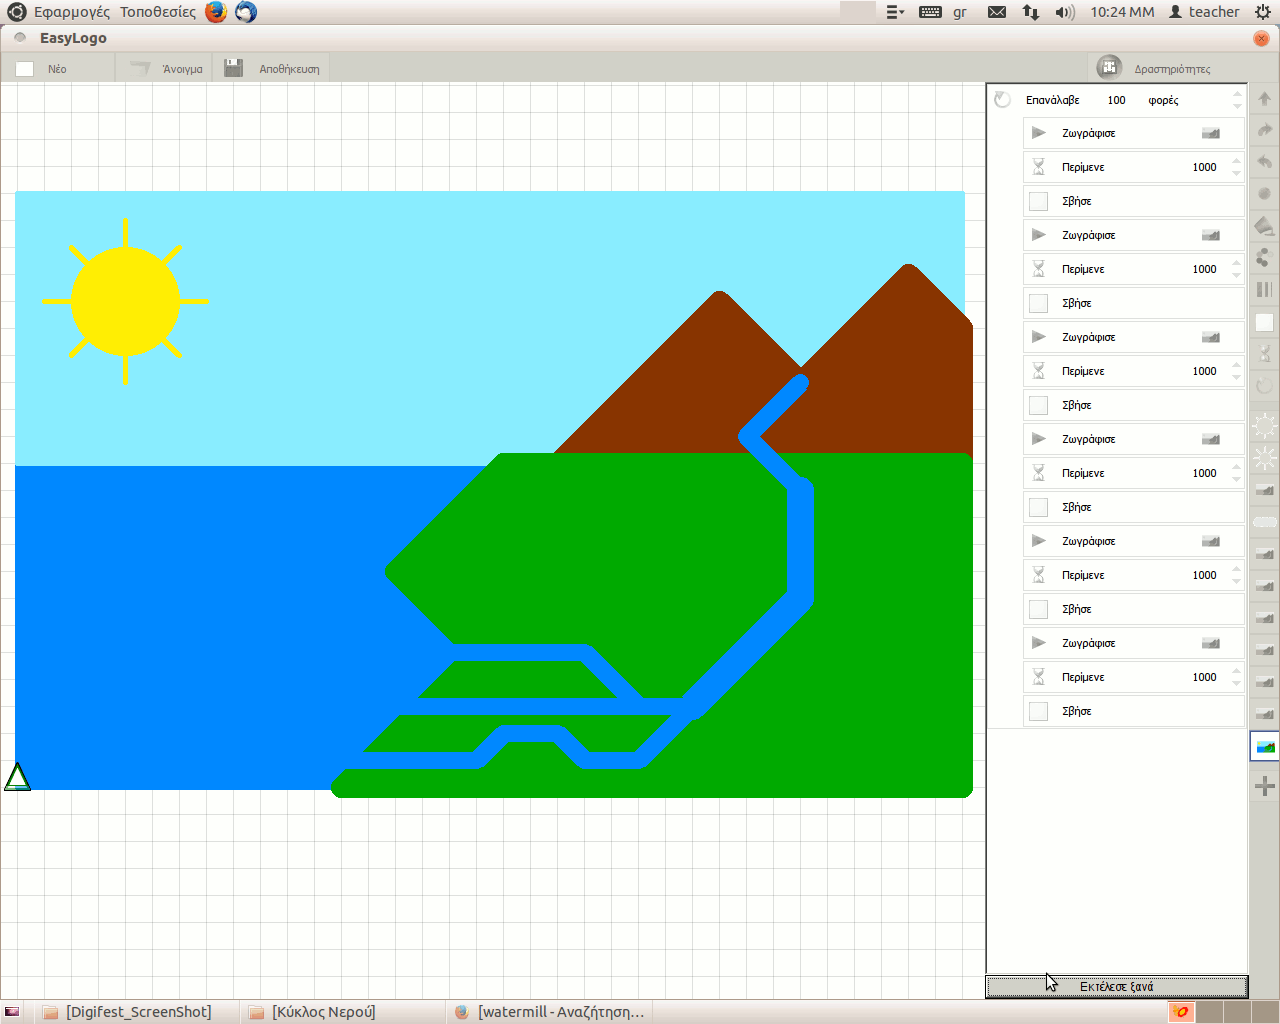Screen dimensions: 1280x1024
Task: Choose the paint bucket fill command
Action: 1264,226
